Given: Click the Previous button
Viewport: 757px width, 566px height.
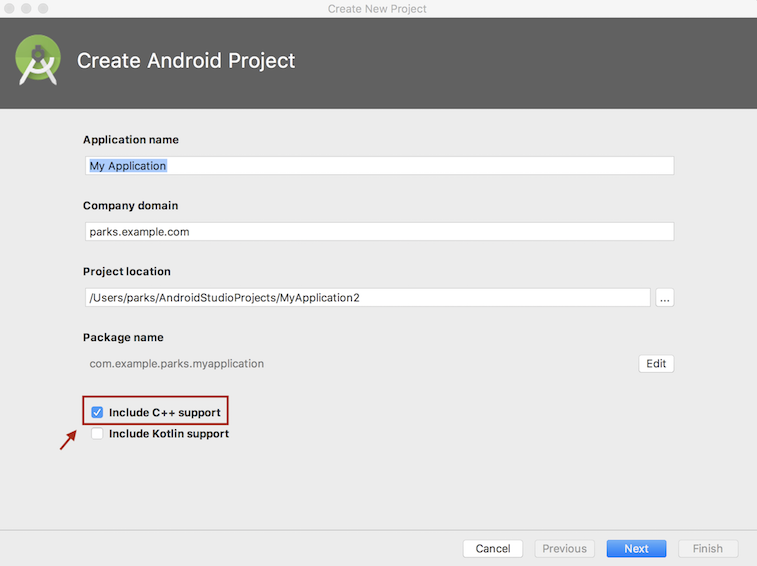Looking at the screenshot, I should (564, 549).
